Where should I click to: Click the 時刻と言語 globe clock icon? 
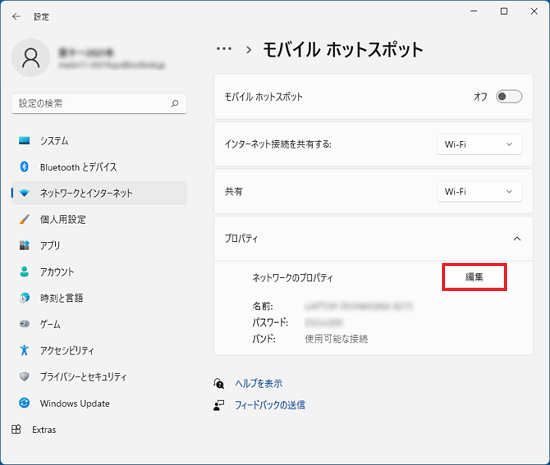coord(24,298)
